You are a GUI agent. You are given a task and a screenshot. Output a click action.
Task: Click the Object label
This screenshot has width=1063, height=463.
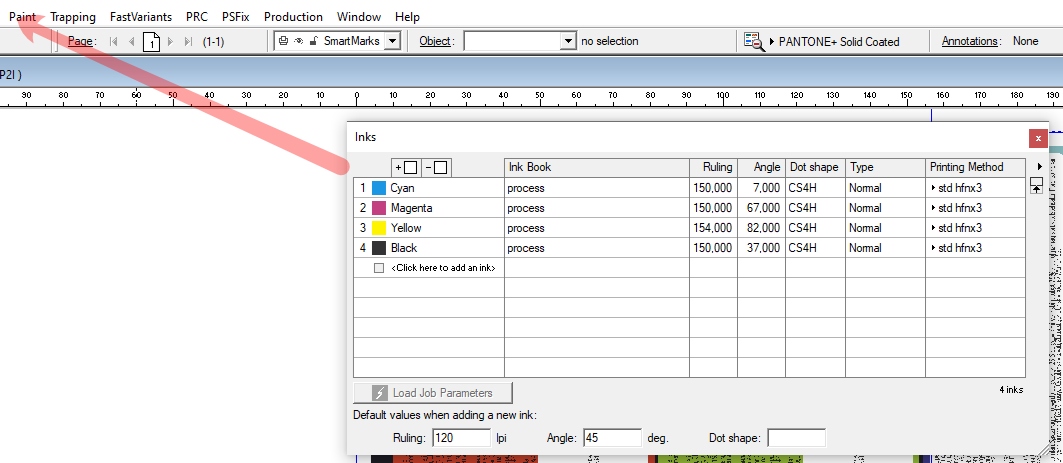click(435, 41)
